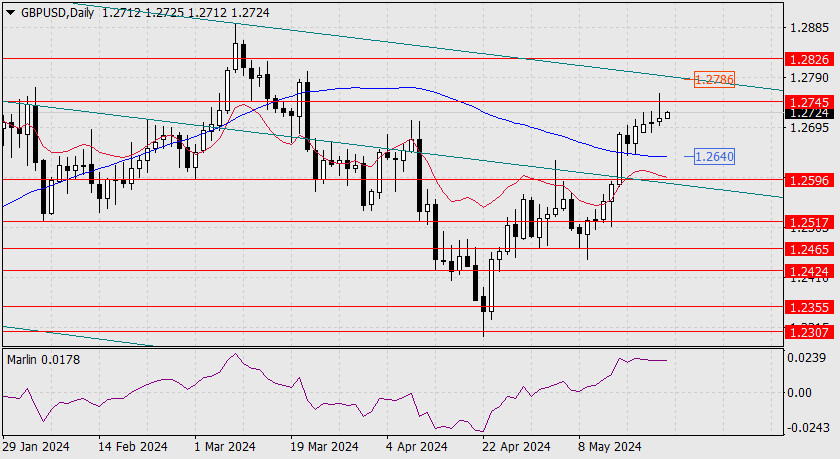Click the 1.2307 red price level label
Image resolution: width=840 pixels, height=459 pixels.
tap(809, 332)
